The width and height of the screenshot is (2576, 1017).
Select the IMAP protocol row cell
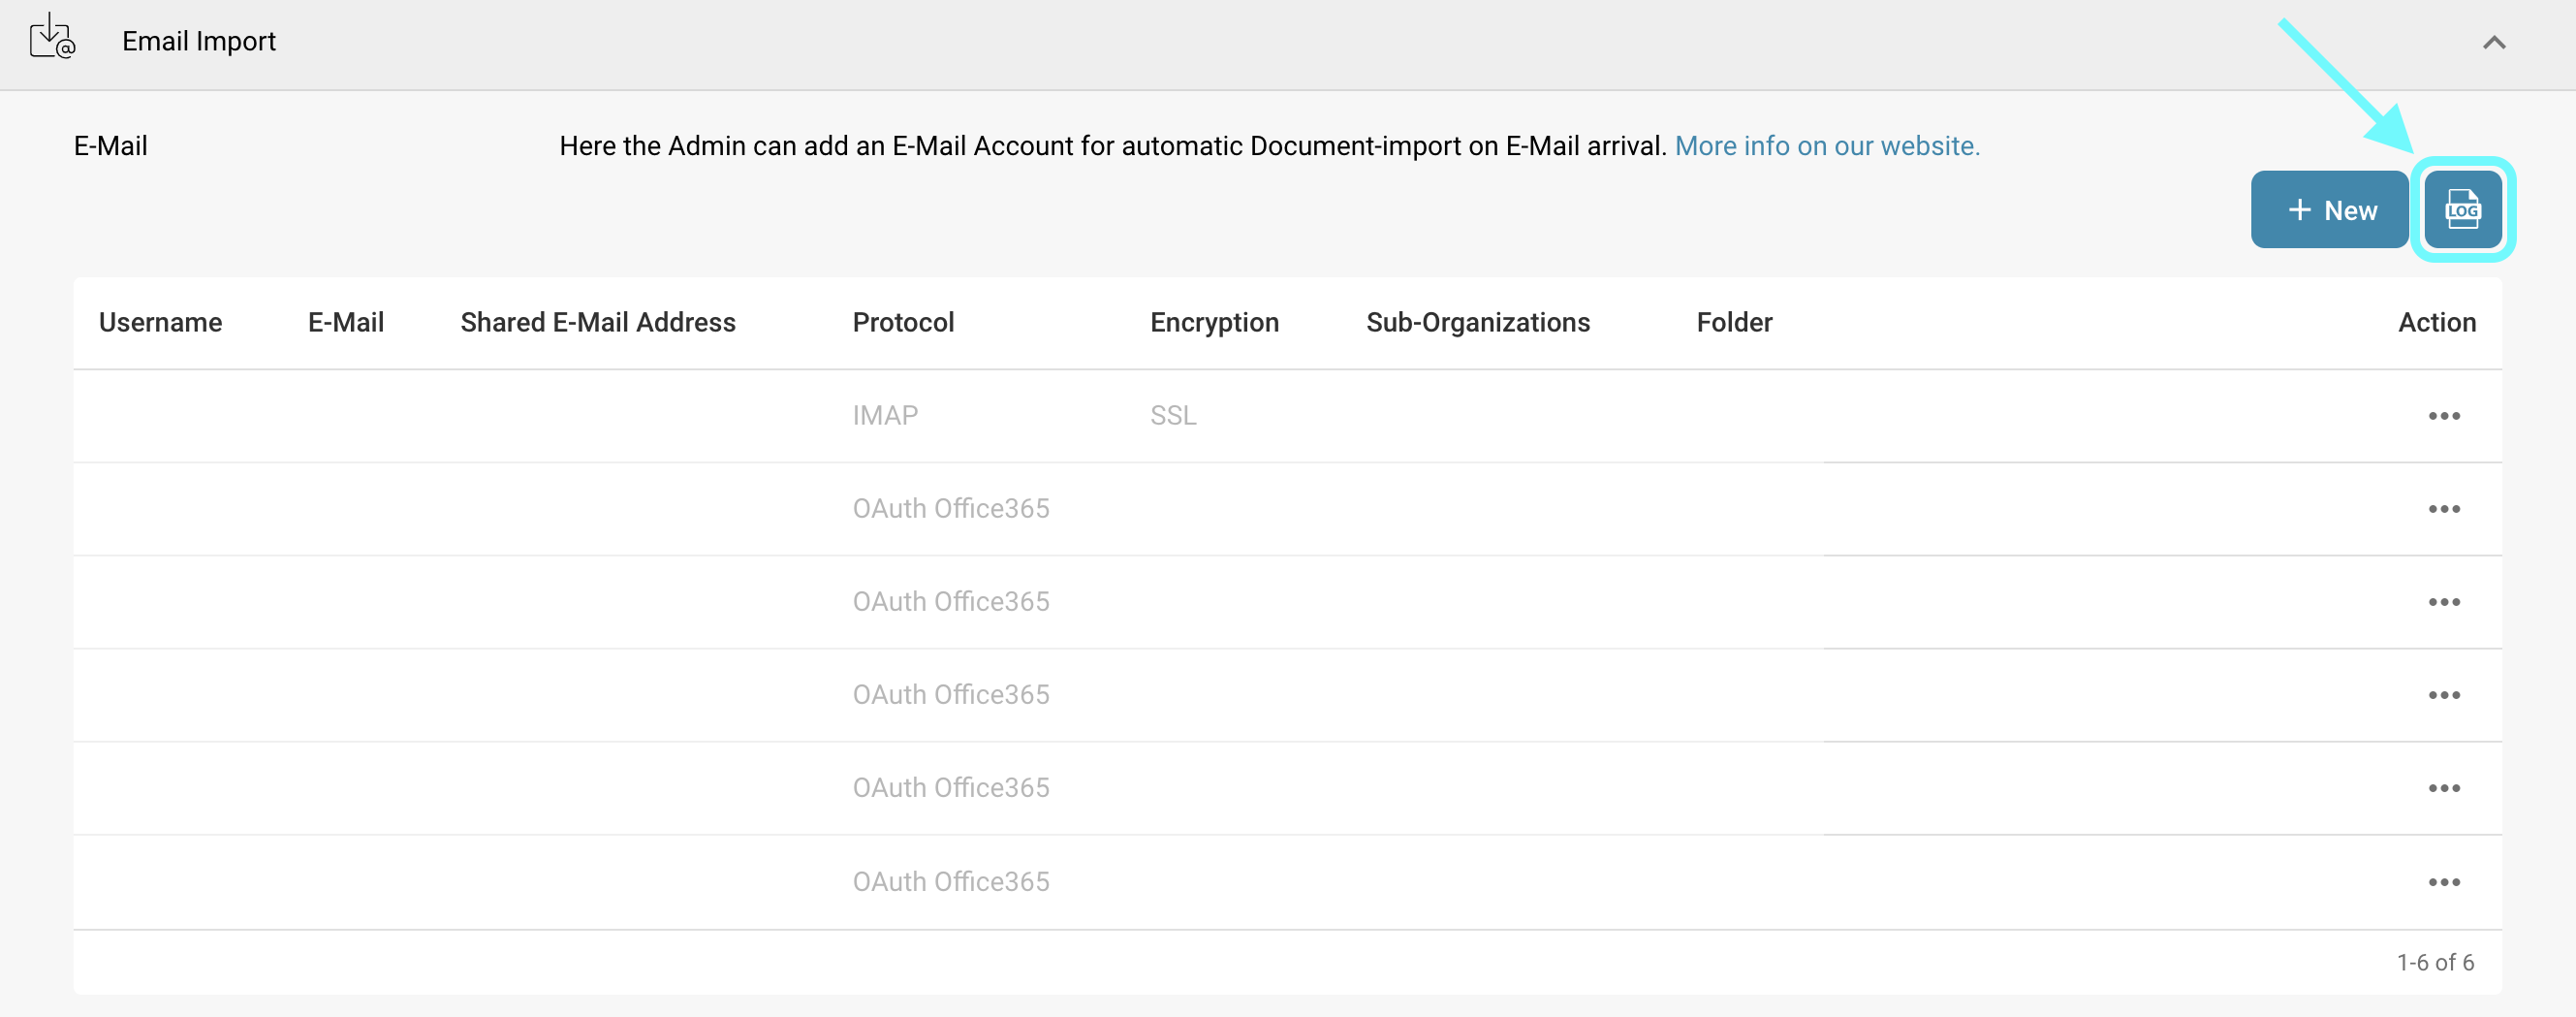(x=885, y=416)
